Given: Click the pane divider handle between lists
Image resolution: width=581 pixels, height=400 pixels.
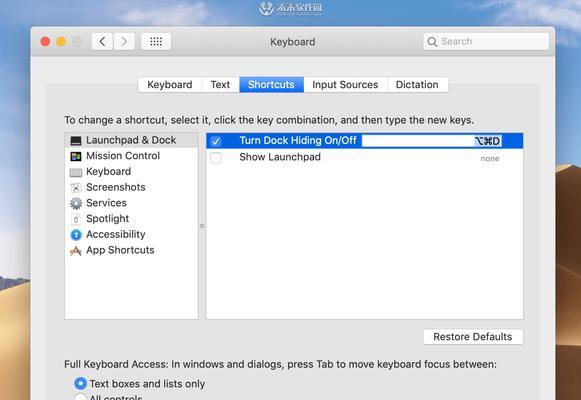Looking at the screenshot, I should (x=202, y=226).
